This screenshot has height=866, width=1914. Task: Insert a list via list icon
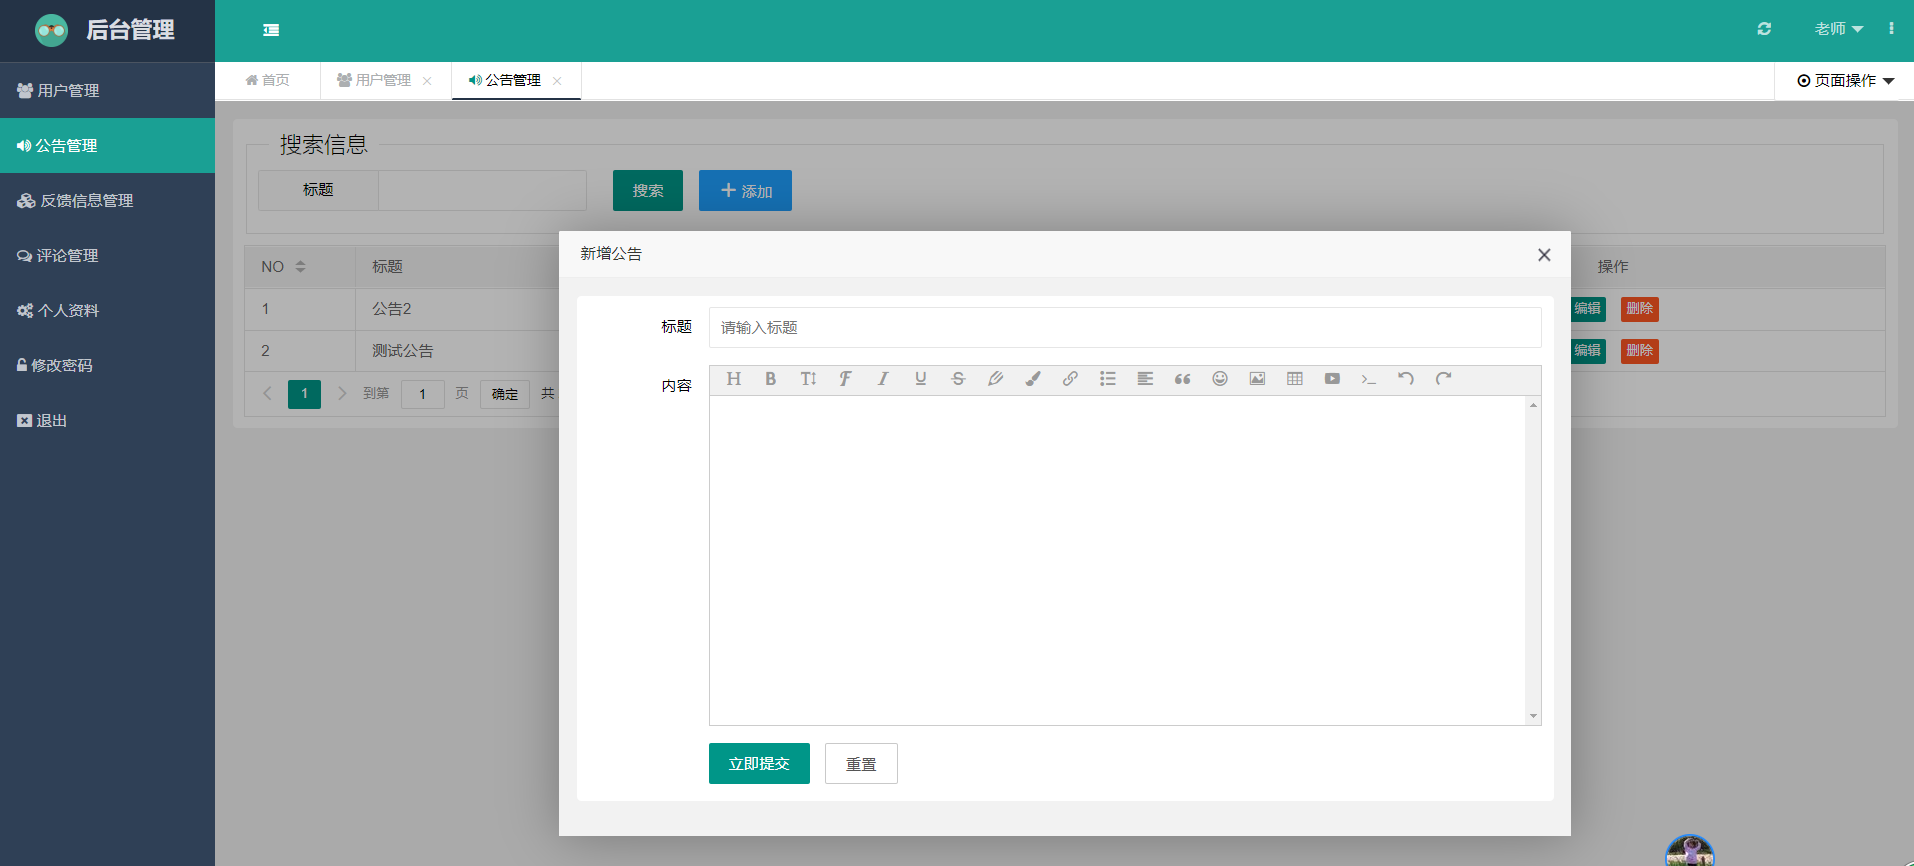click(1108, 379)
